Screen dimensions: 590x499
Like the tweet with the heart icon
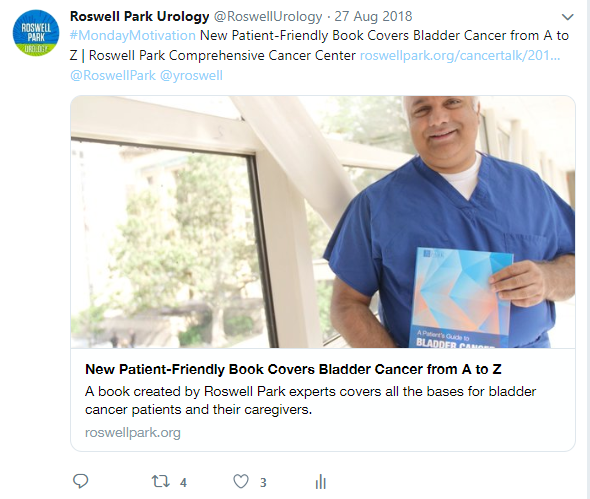(241, 481)
